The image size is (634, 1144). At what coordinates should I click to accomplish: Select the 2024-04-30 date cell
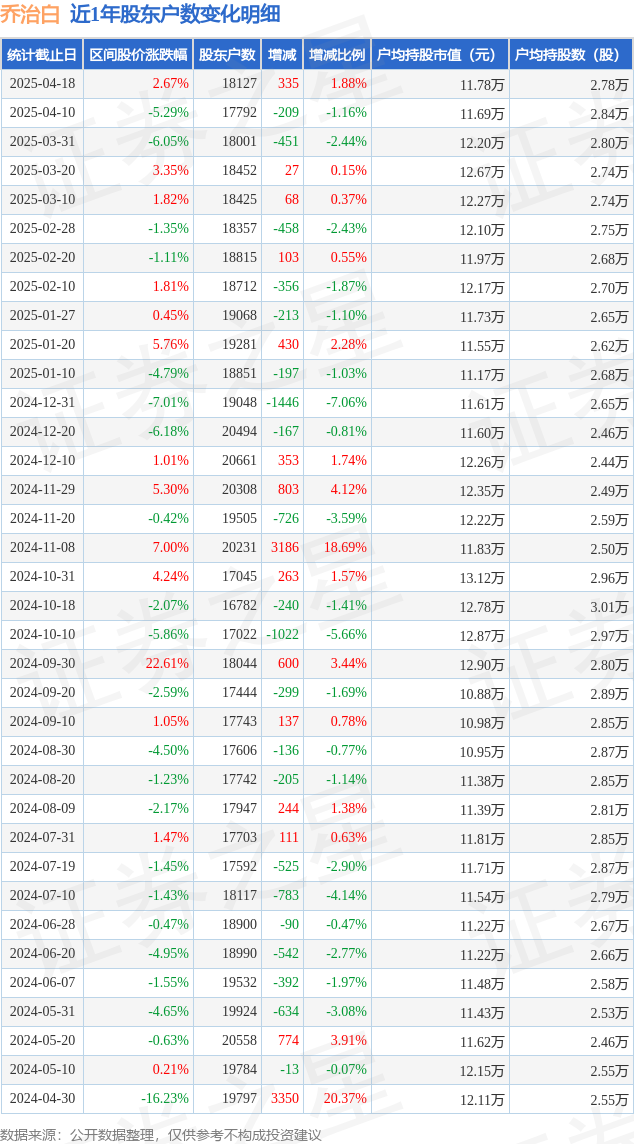click(42, 1098)
